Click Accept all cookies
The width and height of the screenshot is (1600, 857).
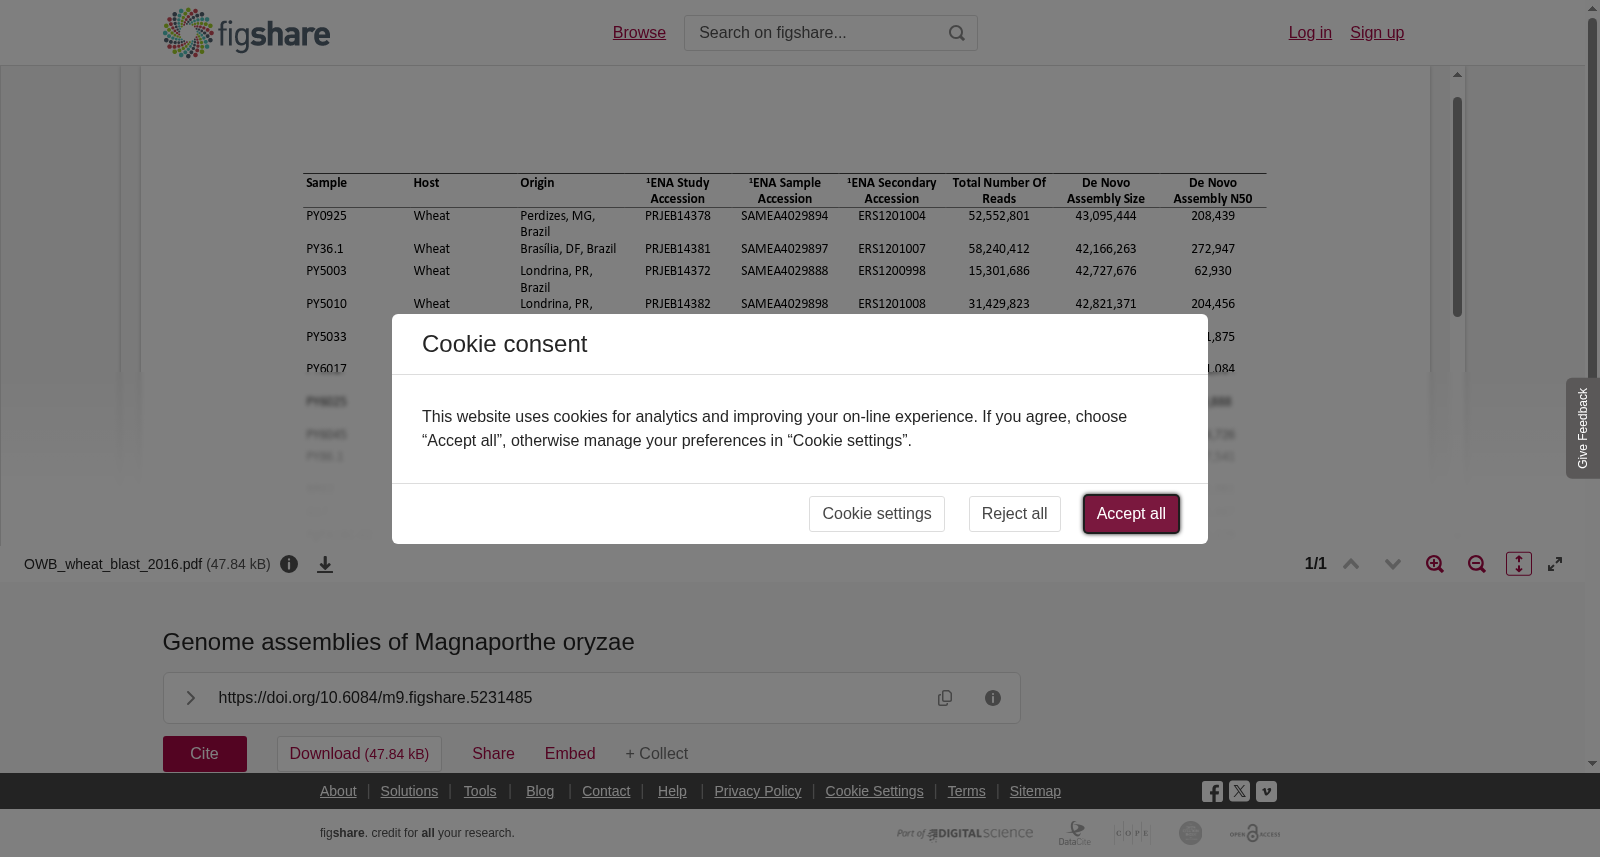1131,514
